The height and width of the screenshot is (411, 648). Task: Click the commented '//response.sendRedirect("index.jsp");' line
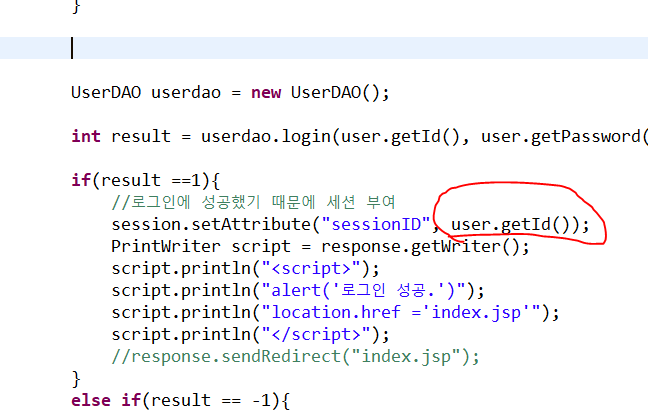click(295, 356)
